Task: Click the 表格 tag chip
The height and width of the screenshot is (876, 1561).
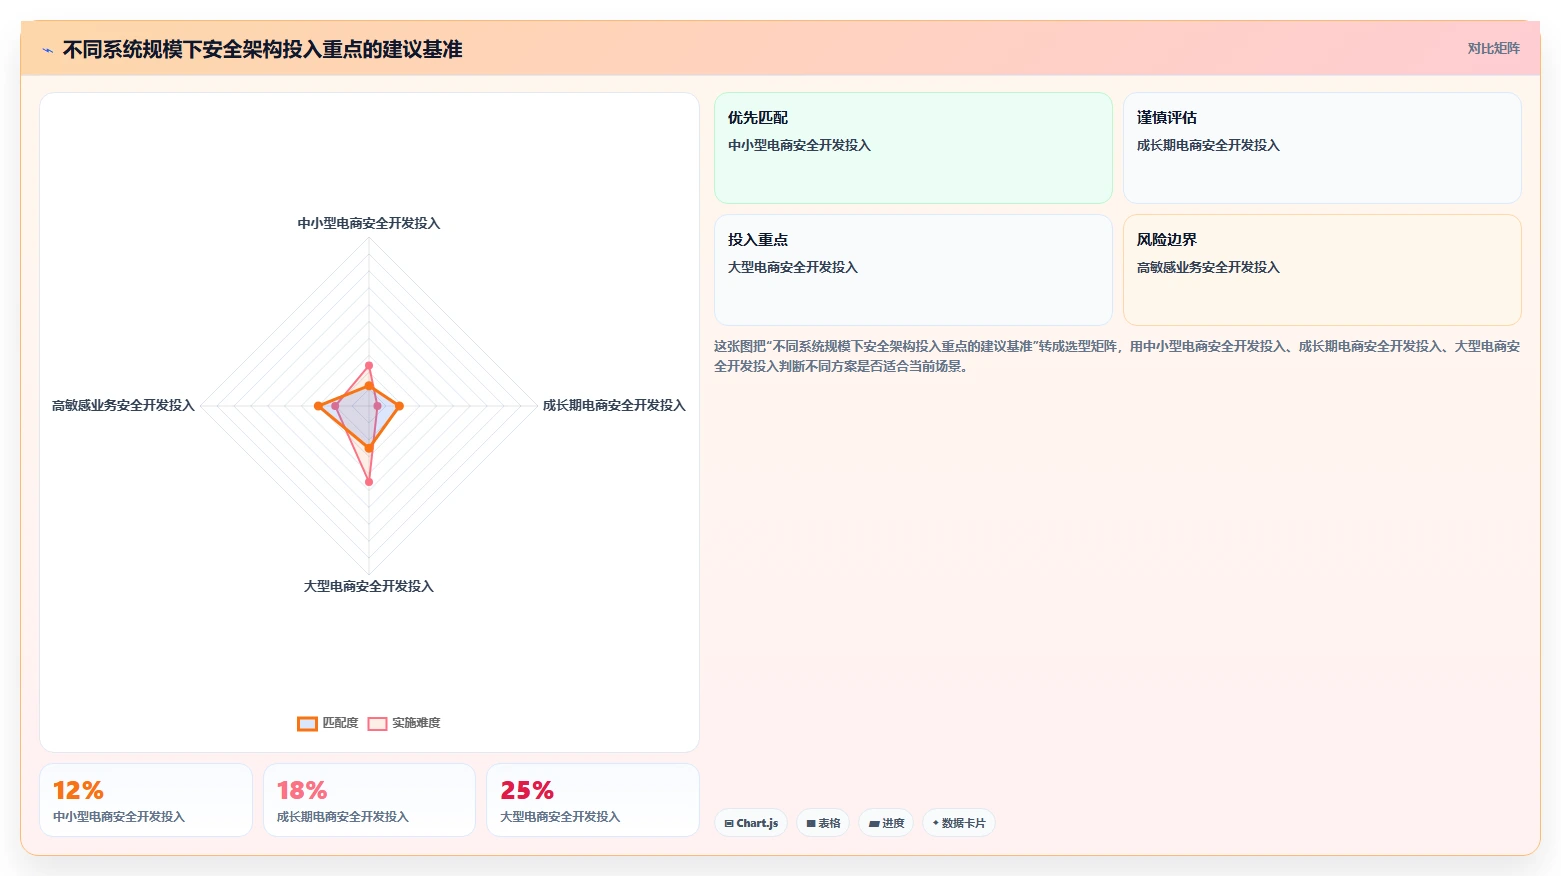Action: [x=823, y=823]
